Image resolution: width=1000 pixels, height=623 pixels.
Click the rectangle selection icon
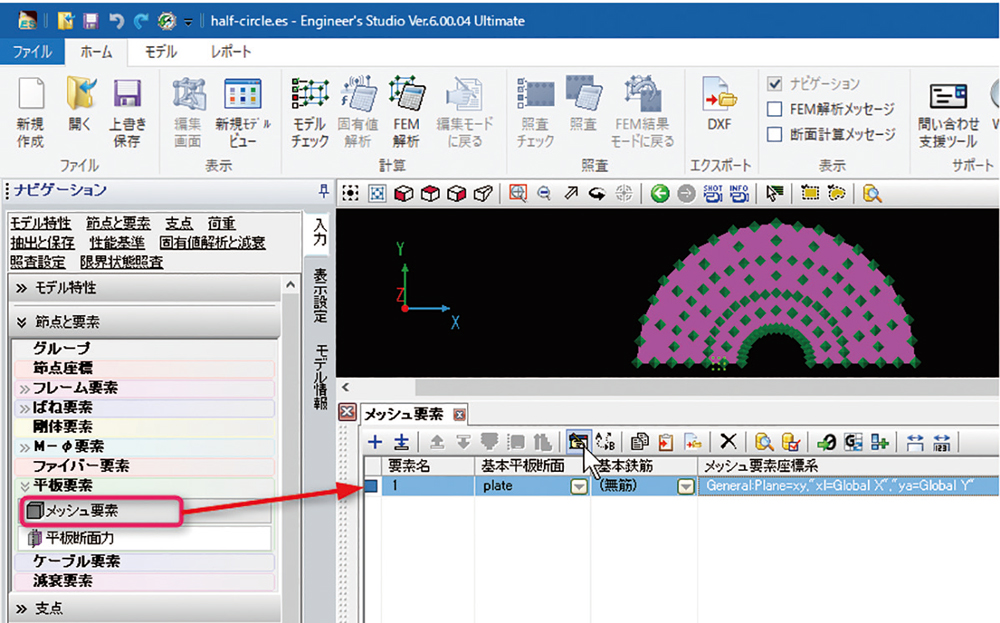tap(810, 193)
